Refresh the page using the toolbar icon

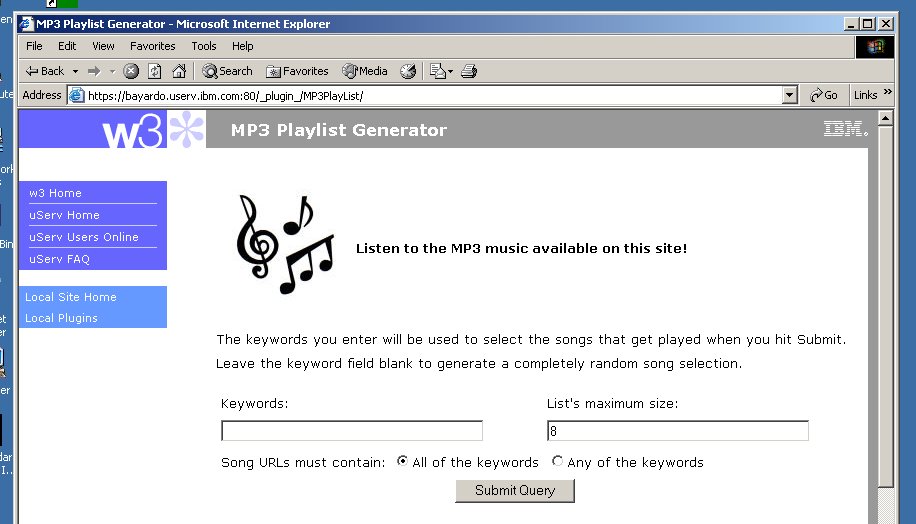point(155,71)
